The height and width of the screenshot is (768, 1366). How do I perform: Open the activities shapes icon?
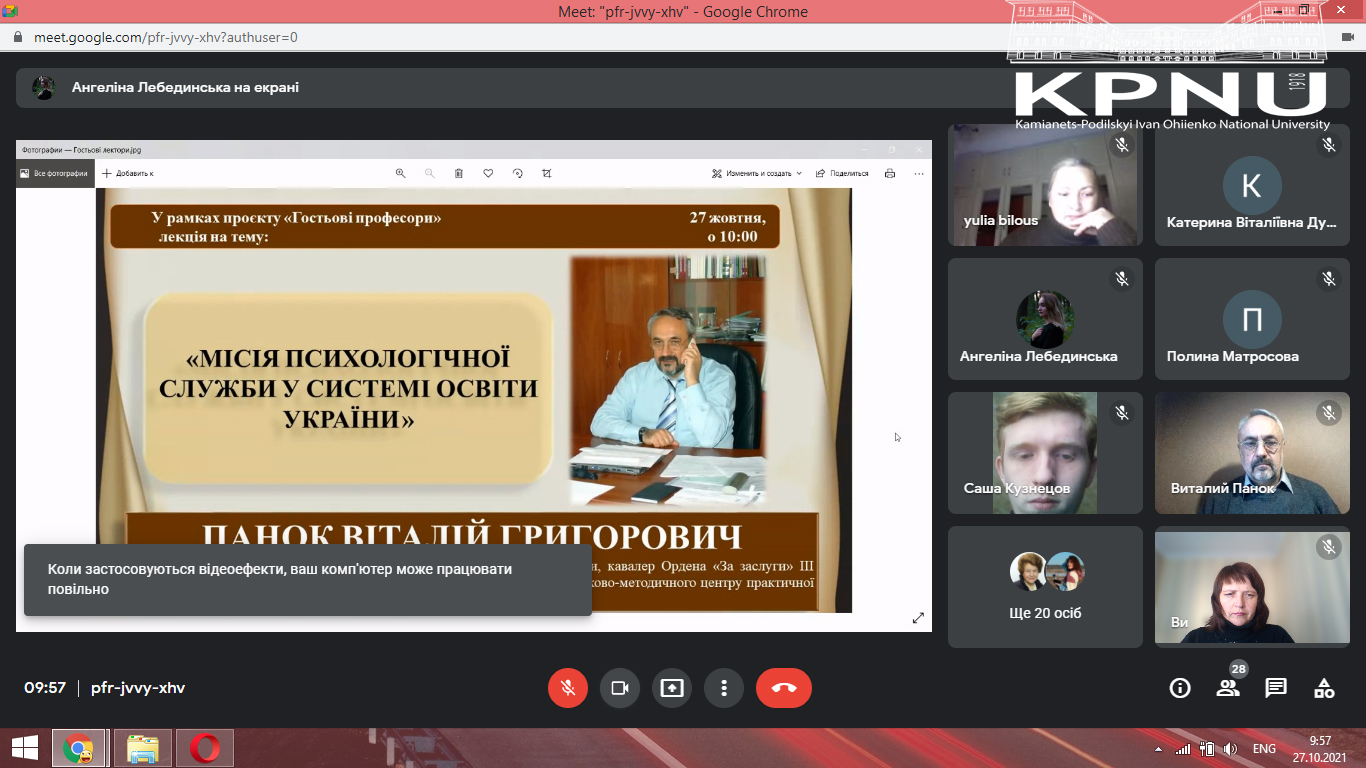point(1324,688)
